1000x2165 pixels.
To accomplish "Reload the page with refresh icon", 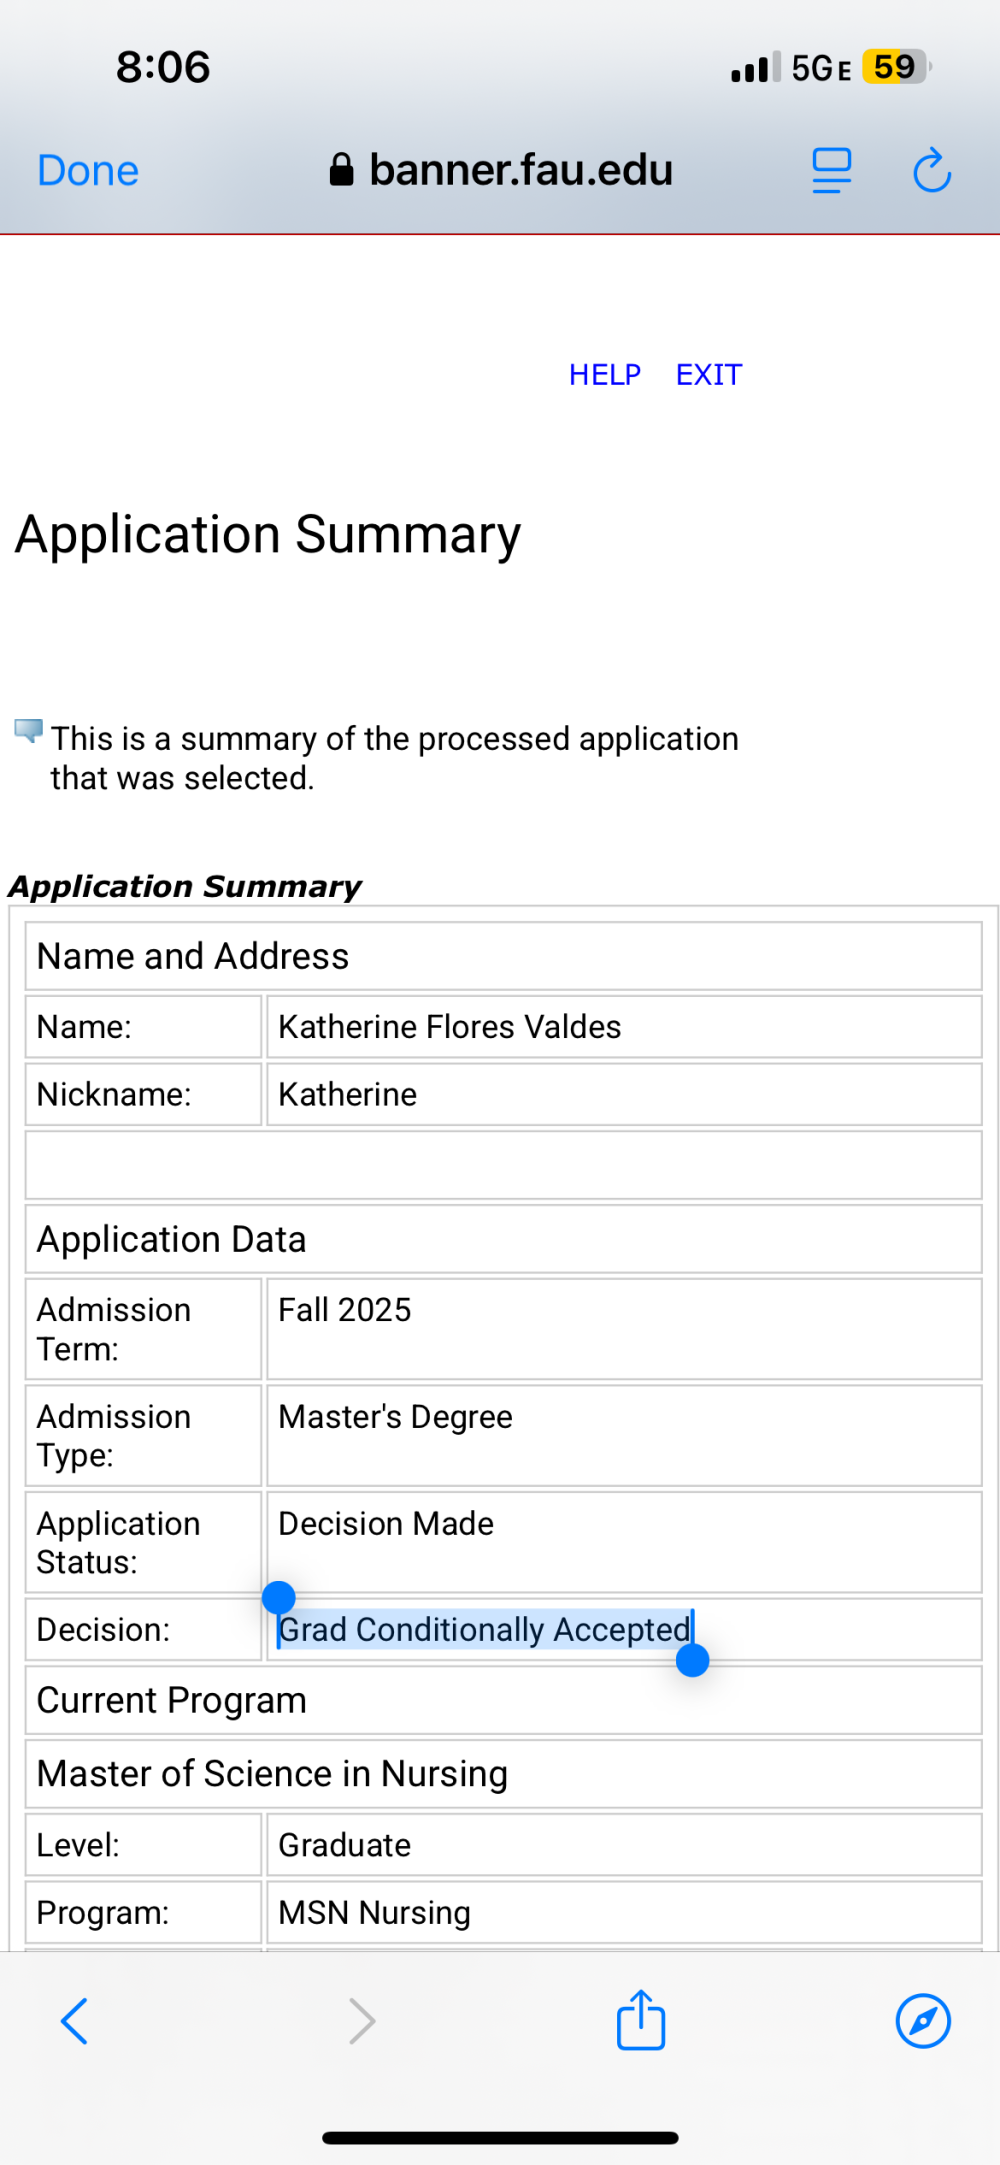I will (x=932, y=171).
